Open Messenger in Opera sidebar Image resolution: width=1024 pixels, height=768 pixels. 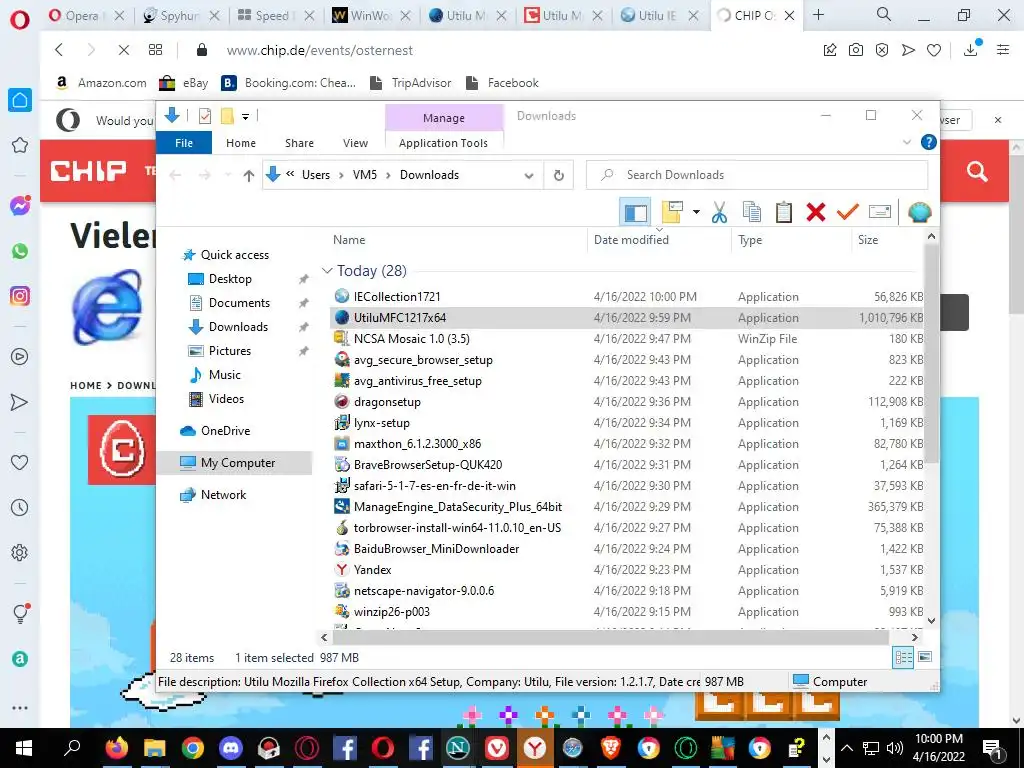pyautogui.click(x=20, y=206)
